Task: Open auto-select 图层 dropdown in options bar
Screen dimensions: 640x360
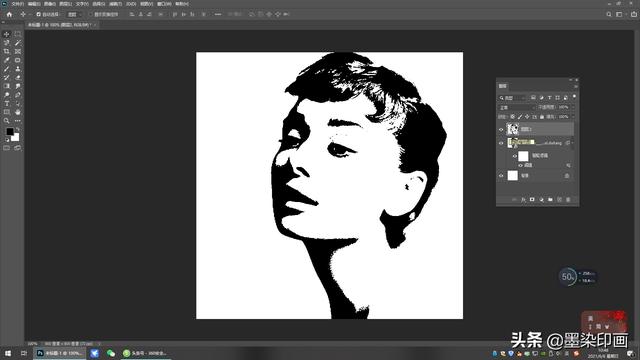Action: point(74,14)
